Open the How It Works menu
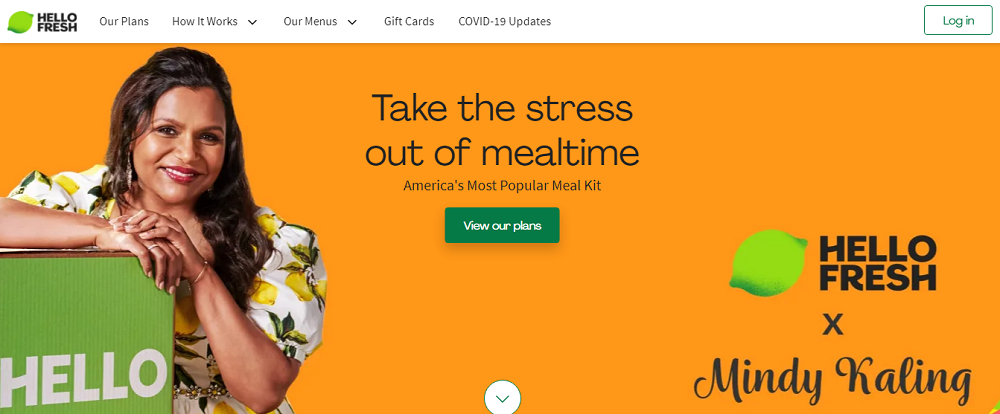 205,21
